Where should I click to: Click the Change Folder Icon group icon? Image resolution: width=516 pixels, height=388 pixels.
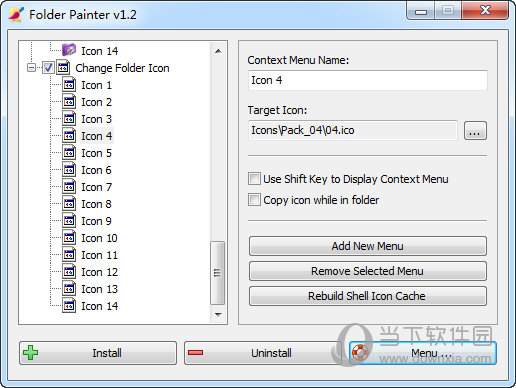coord(63,68)
